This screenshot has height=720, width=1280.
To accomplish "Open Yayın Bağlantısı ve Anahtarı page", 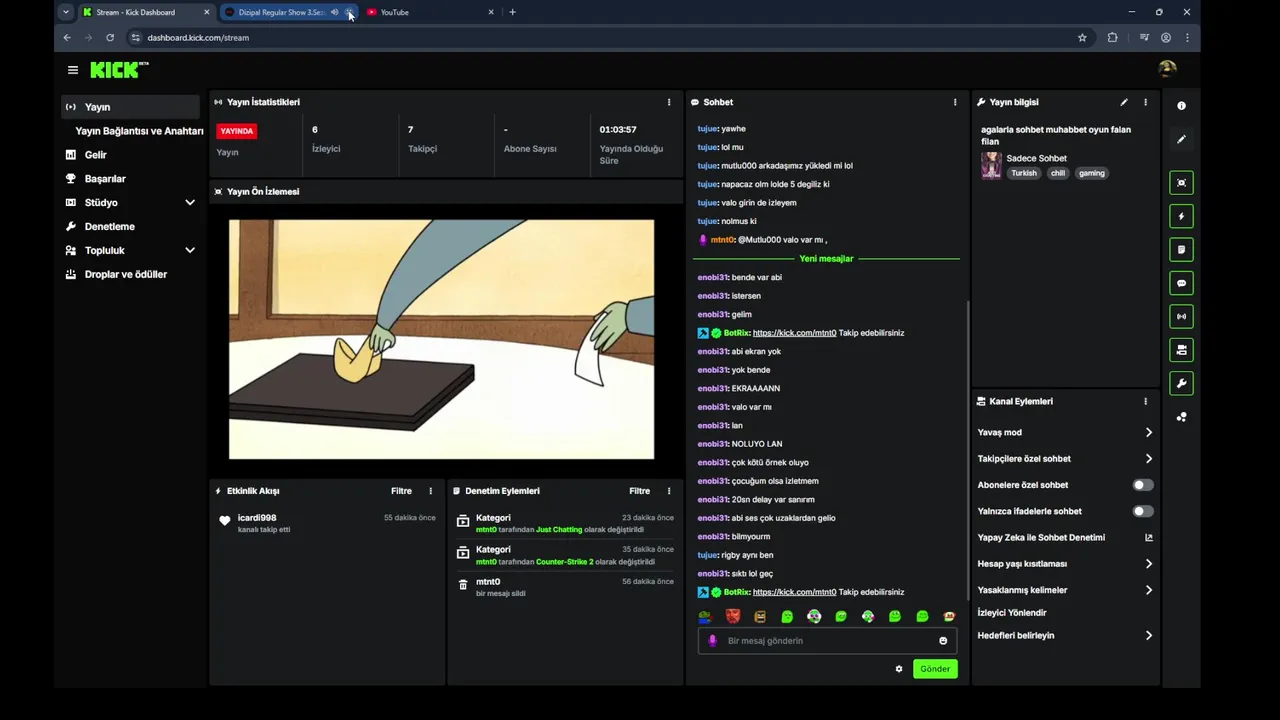I will coord(139,131).
